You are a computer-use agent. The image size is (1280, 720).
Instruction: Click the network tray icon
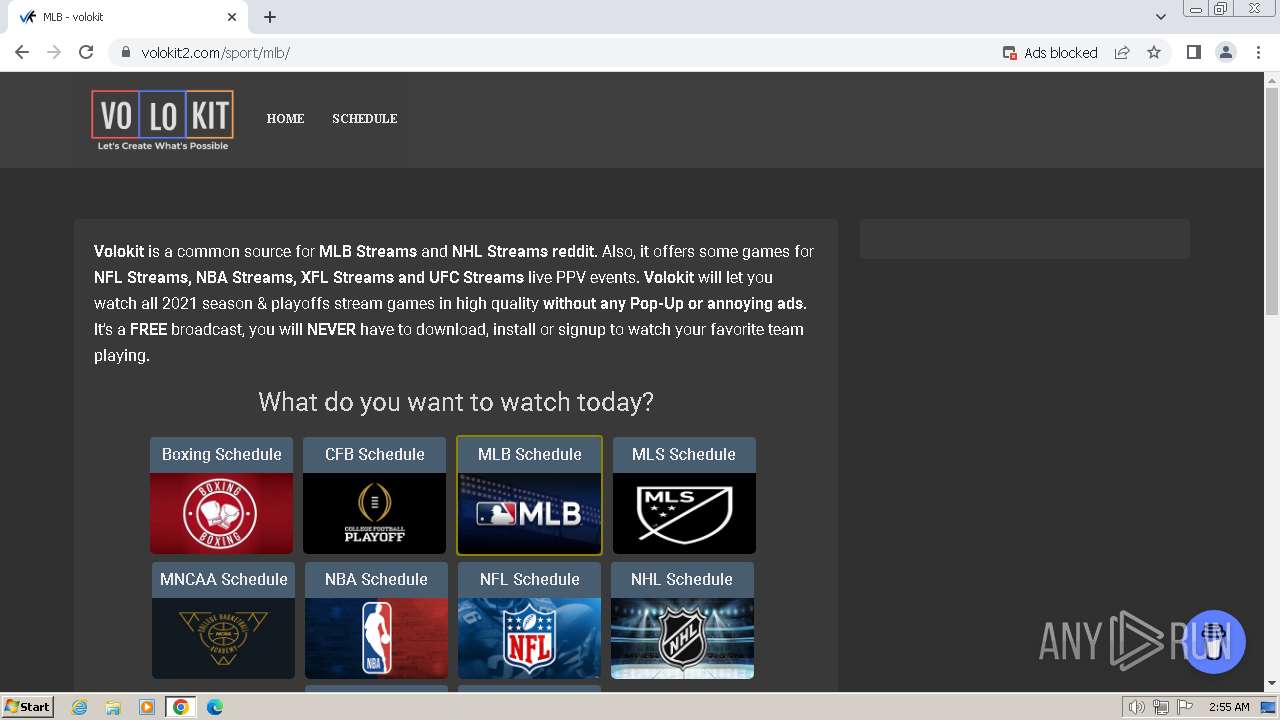point(1161,707)
